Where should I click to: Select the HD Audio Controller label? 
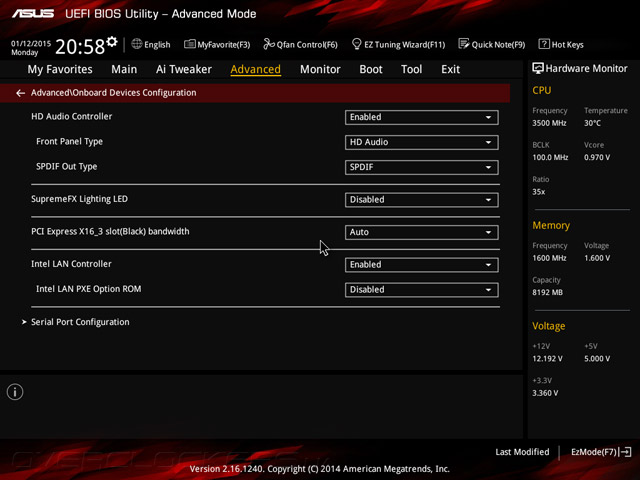click(71, 116)
